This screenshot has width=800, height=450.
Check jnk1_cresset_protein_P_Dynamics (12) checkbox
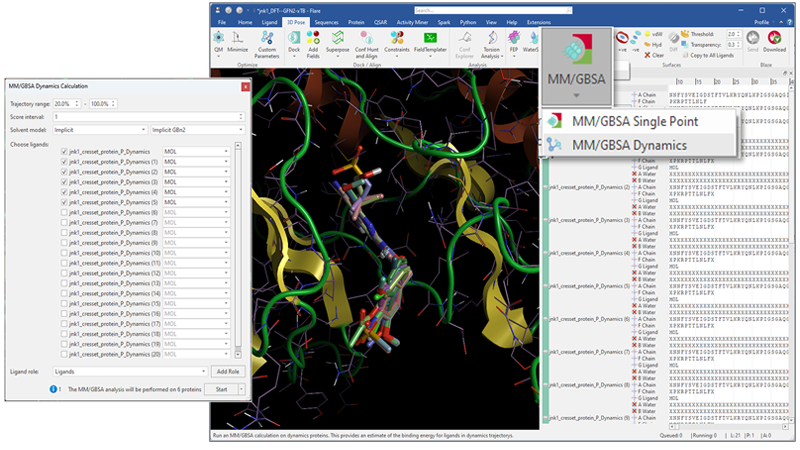pos(64,273)
